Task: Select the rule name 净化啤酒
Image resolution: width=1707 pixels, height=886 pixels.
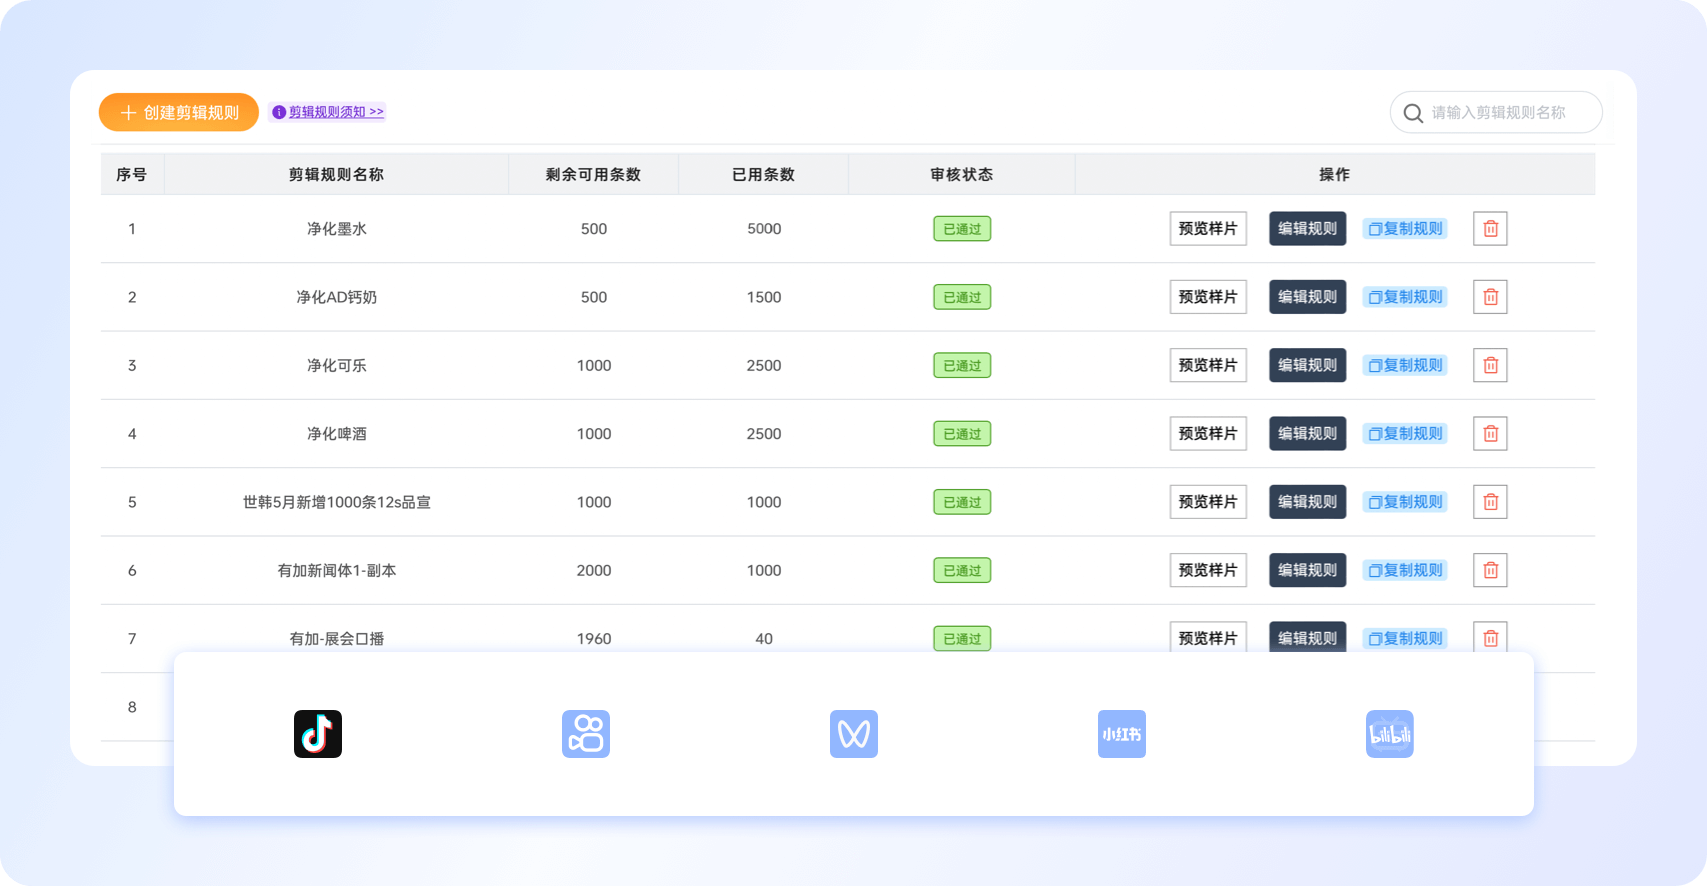Action: point(337,434)
